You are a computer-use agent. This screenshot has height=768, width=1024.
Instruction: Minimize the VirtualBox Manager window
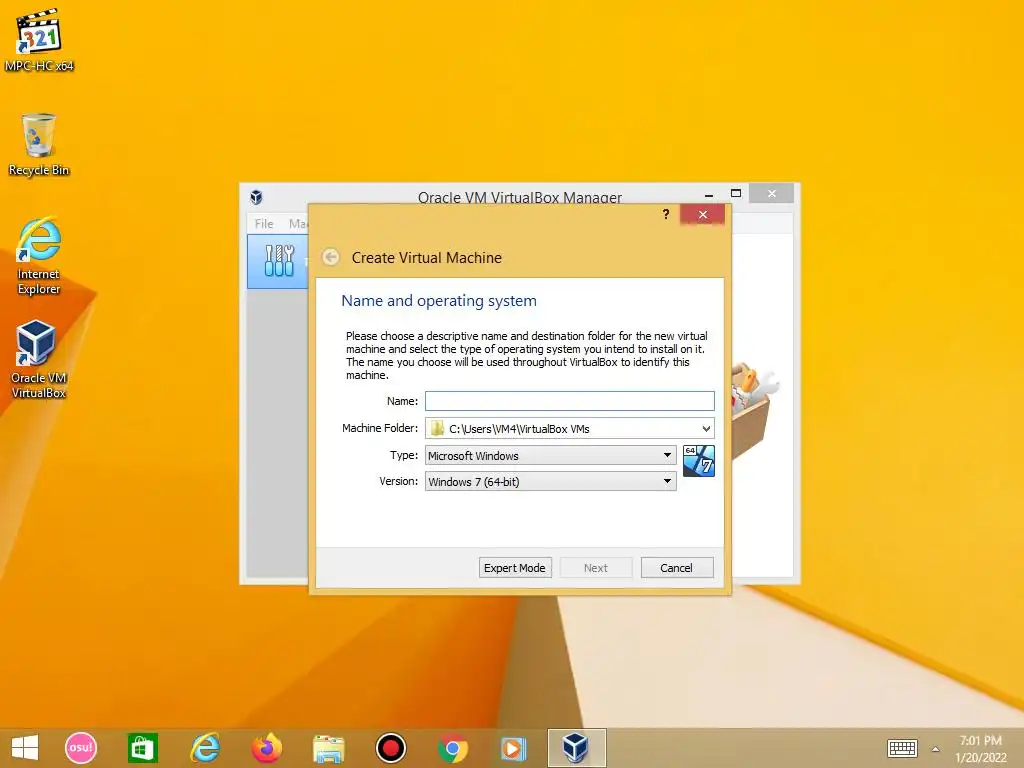(709, 194)
